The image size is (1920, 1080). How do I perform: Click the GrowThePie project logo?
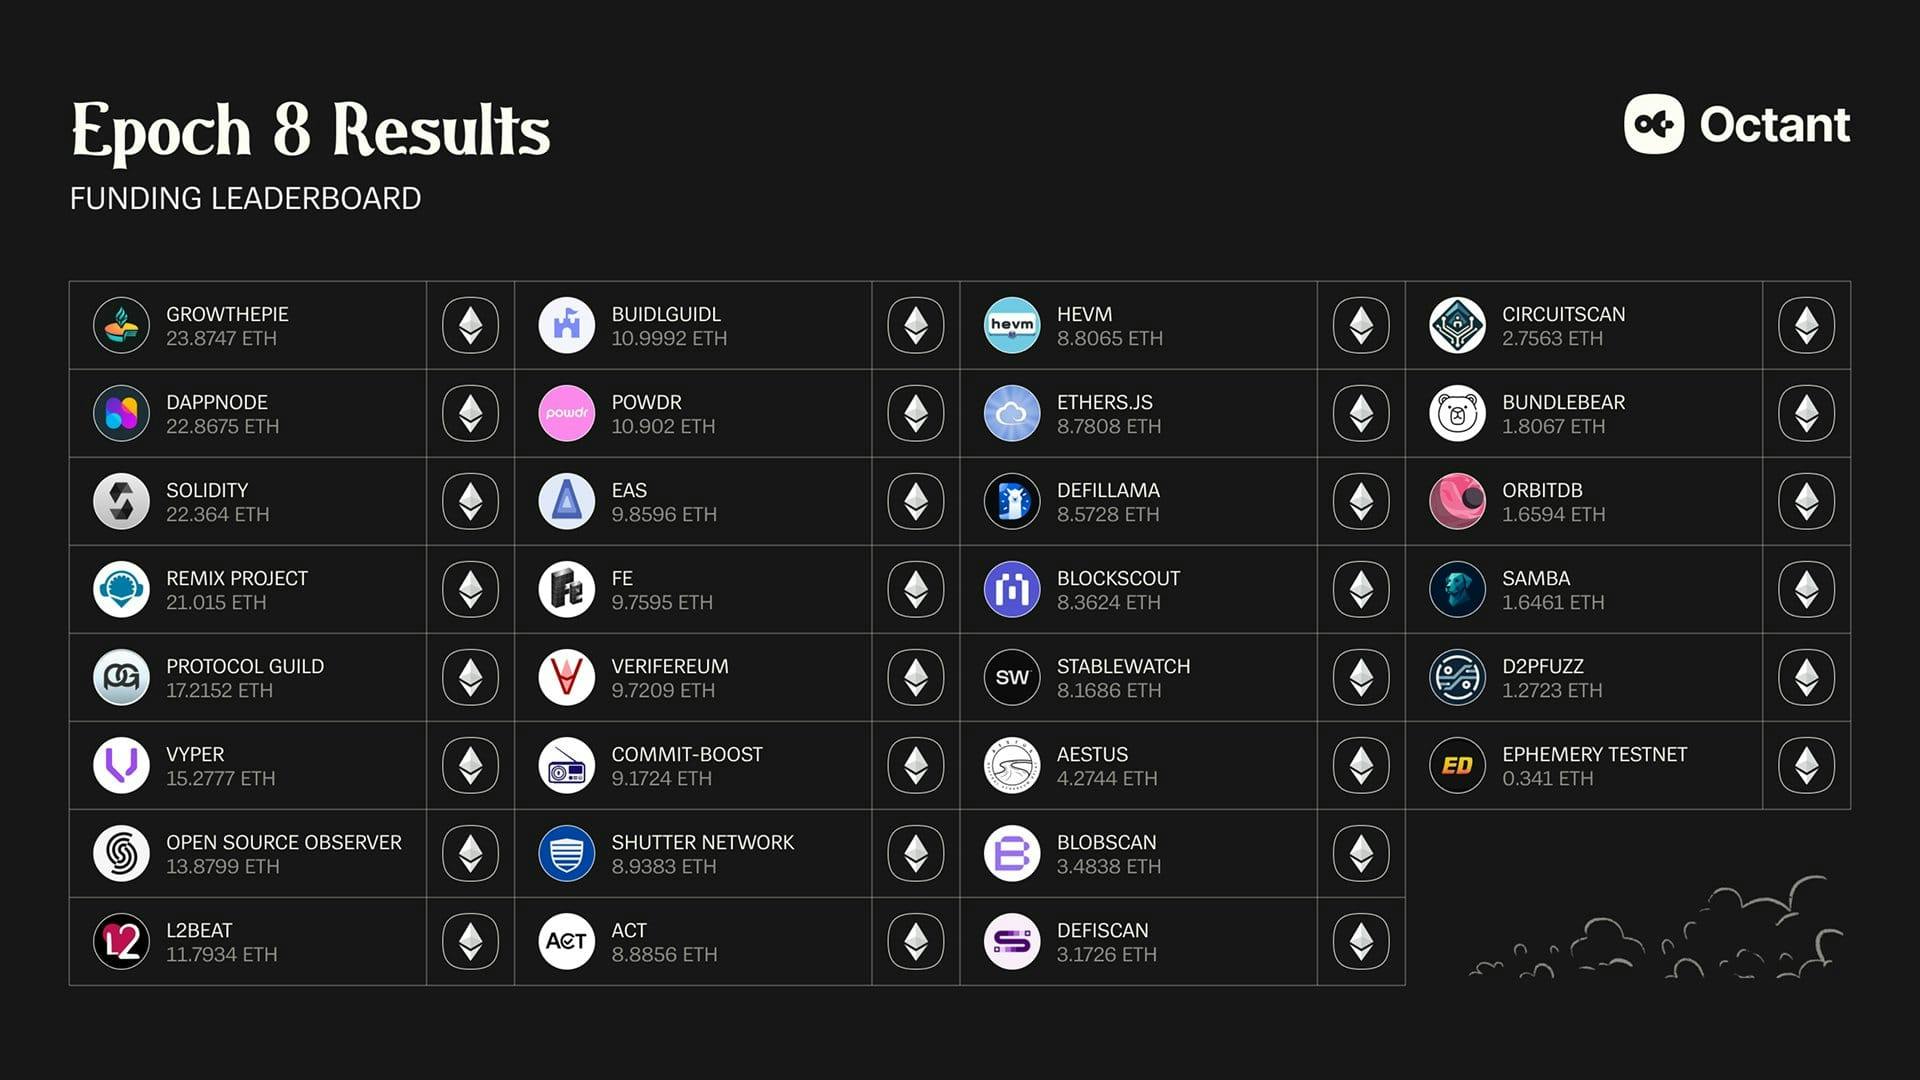coord(121,326)
